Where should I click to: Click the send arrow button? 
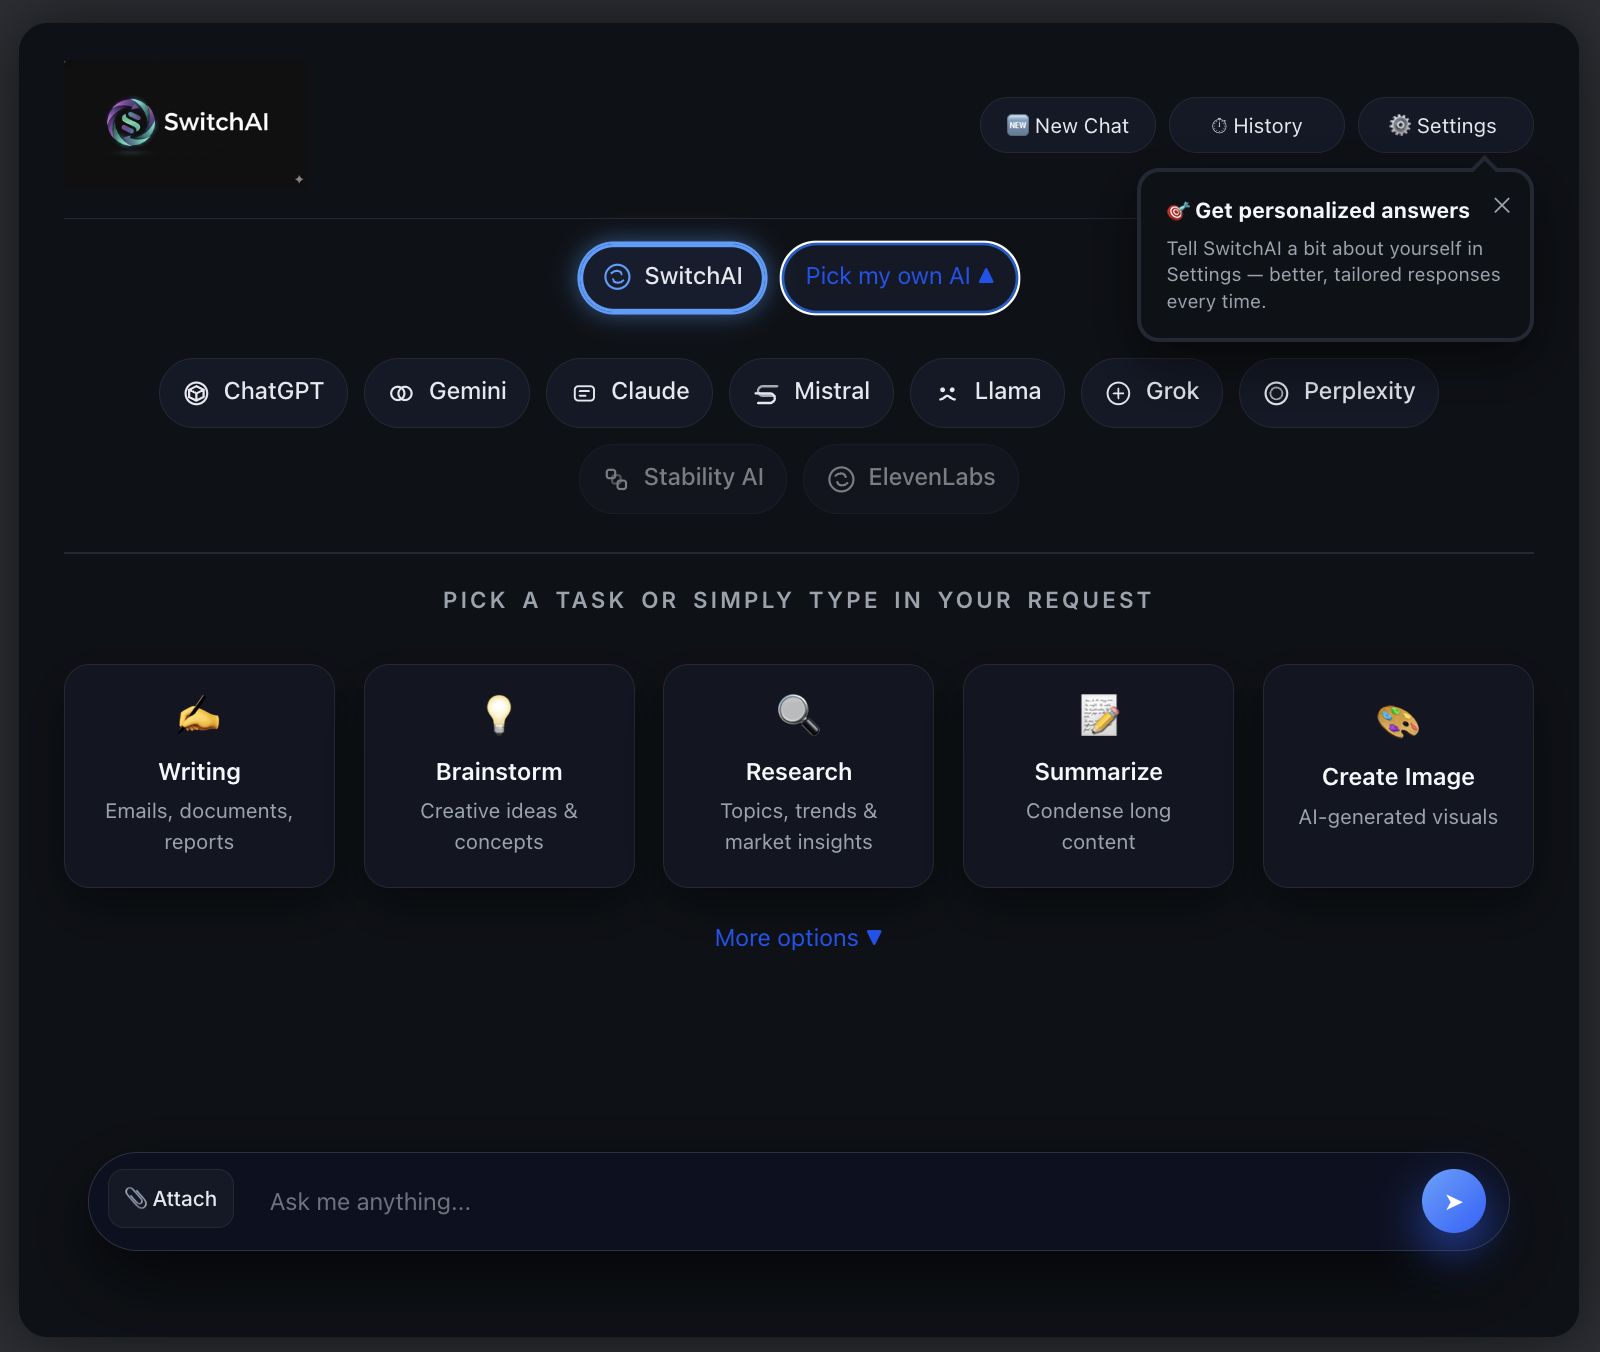pyautogui.click(x=1453, y=1201)
